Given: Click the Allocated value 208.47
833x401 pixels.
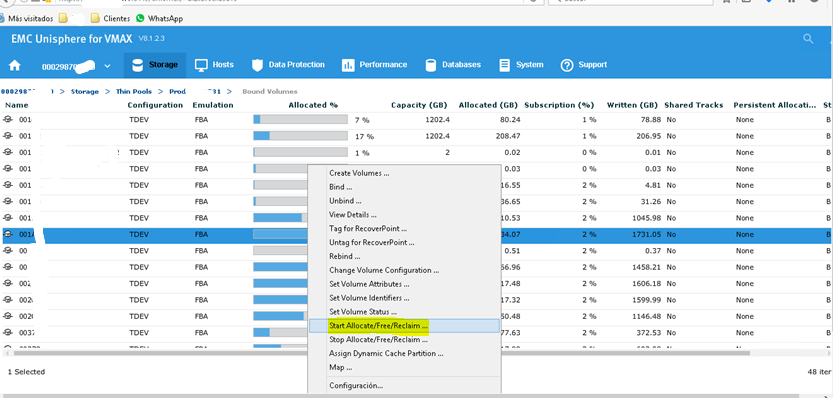Looking at the screenshot, I should coord(508,136).
